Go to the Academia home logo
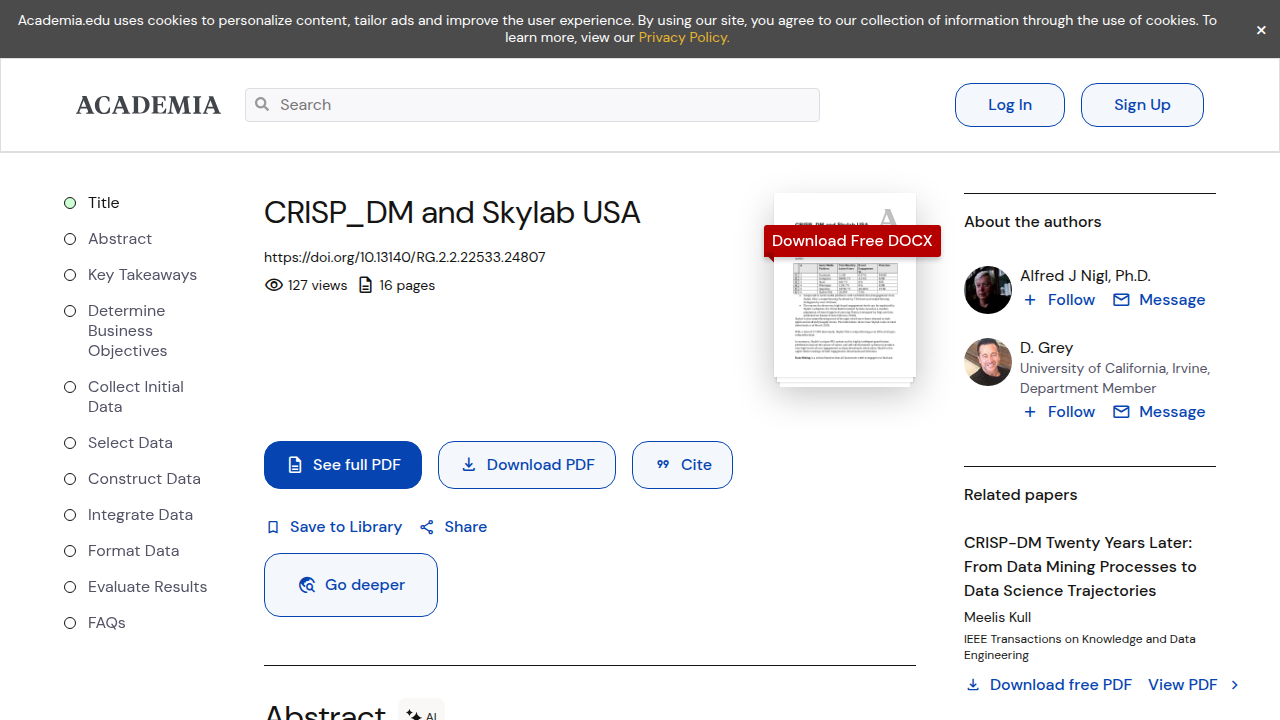Image resolution: width=1280 pixels, height=720 pixels. (148, 105)
